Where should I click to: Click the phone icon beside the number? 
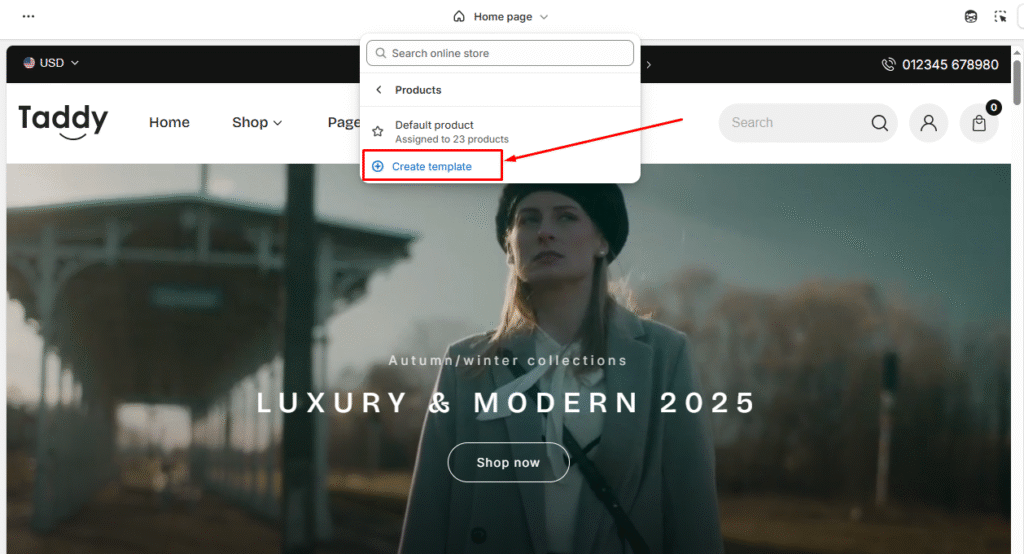tap(888, 64)
